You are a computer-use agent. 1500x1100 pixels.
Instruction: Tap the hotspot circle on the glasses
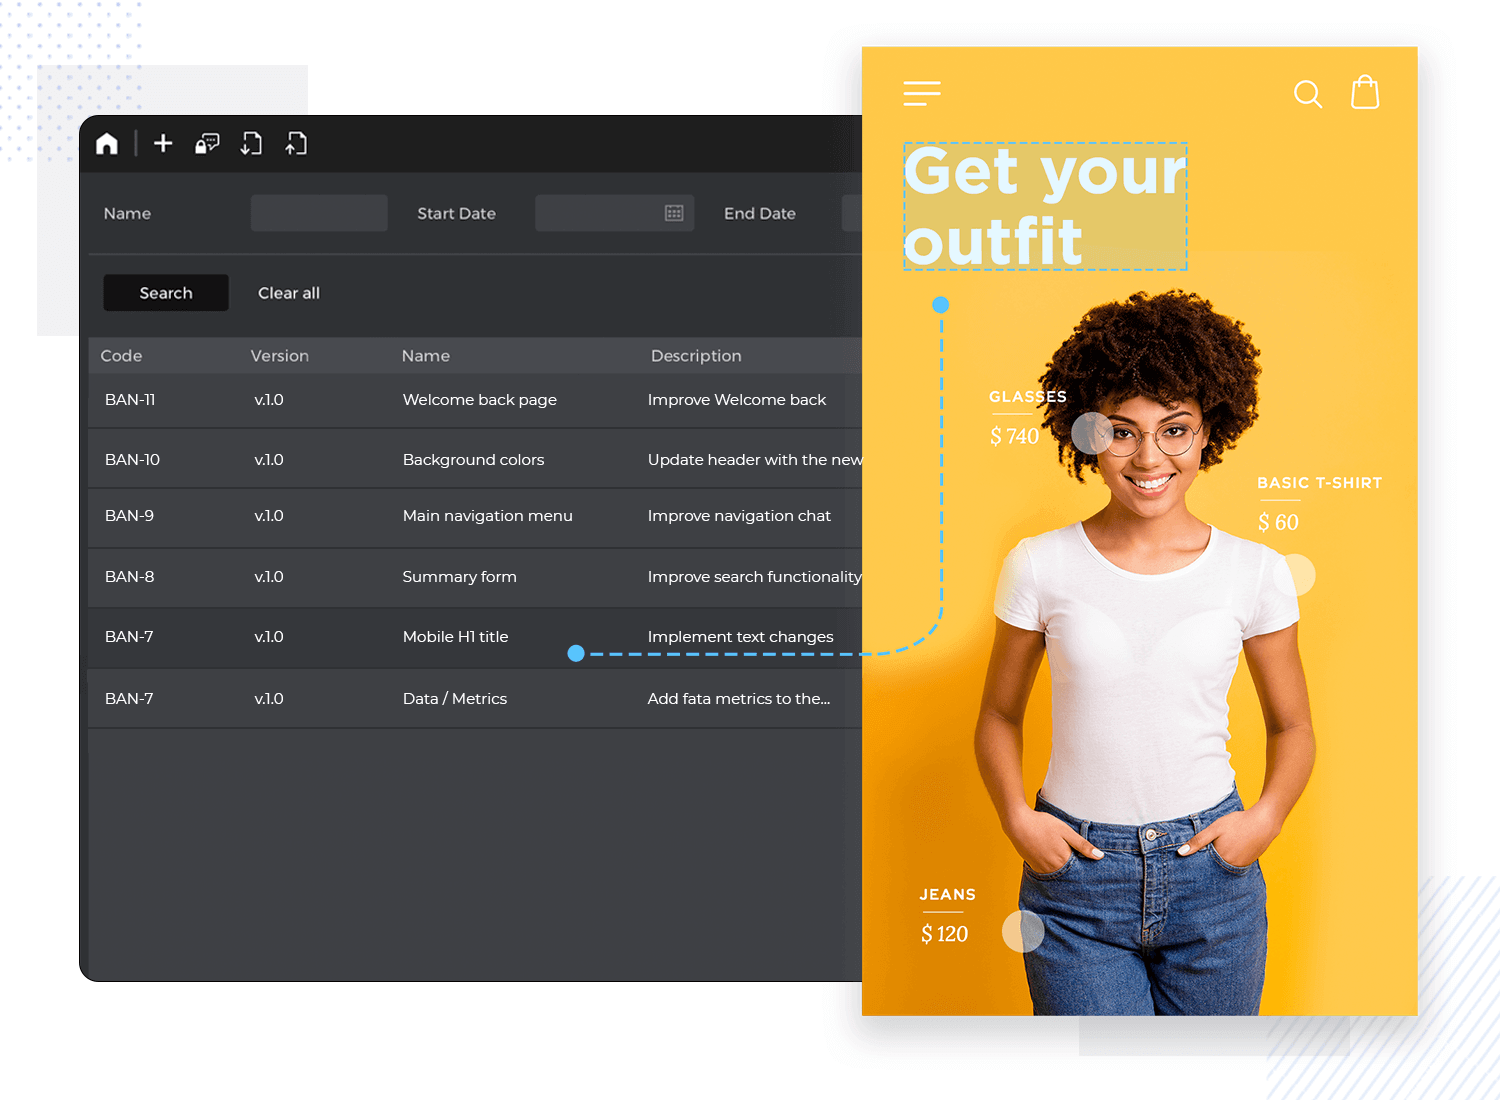1092,433
